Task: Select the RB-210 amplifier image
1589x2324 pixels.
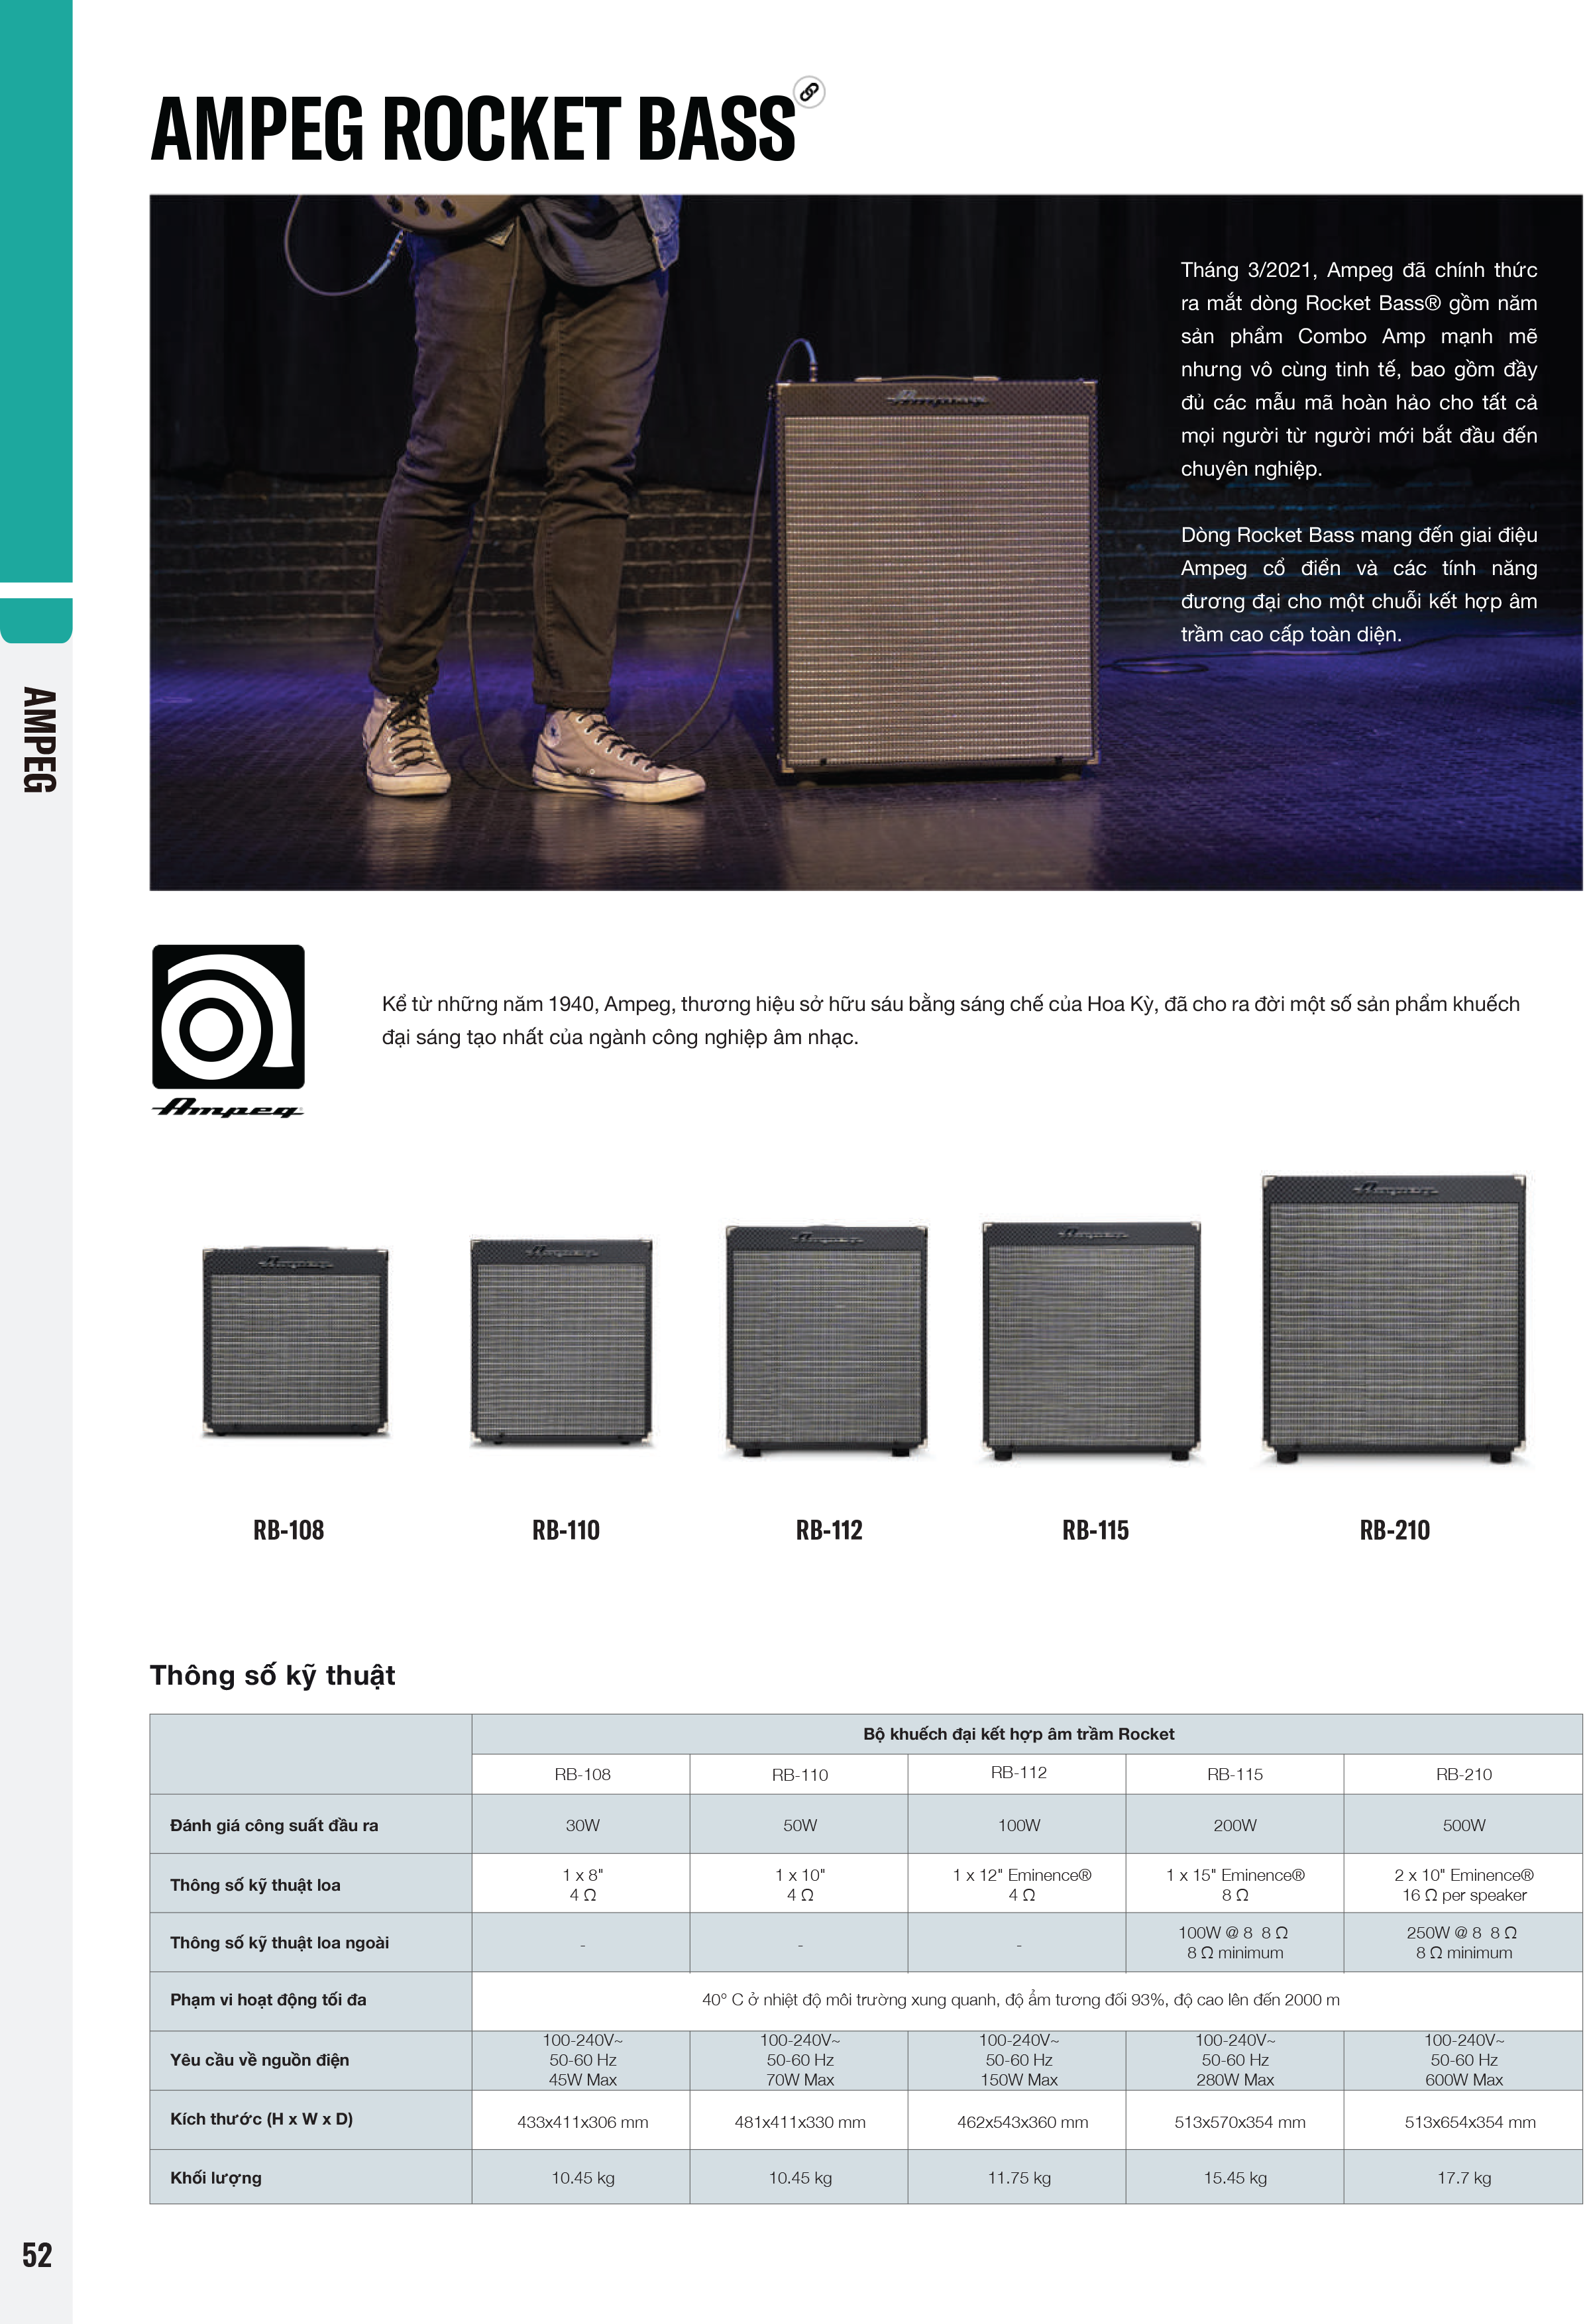Action: pos(1394,1319)
